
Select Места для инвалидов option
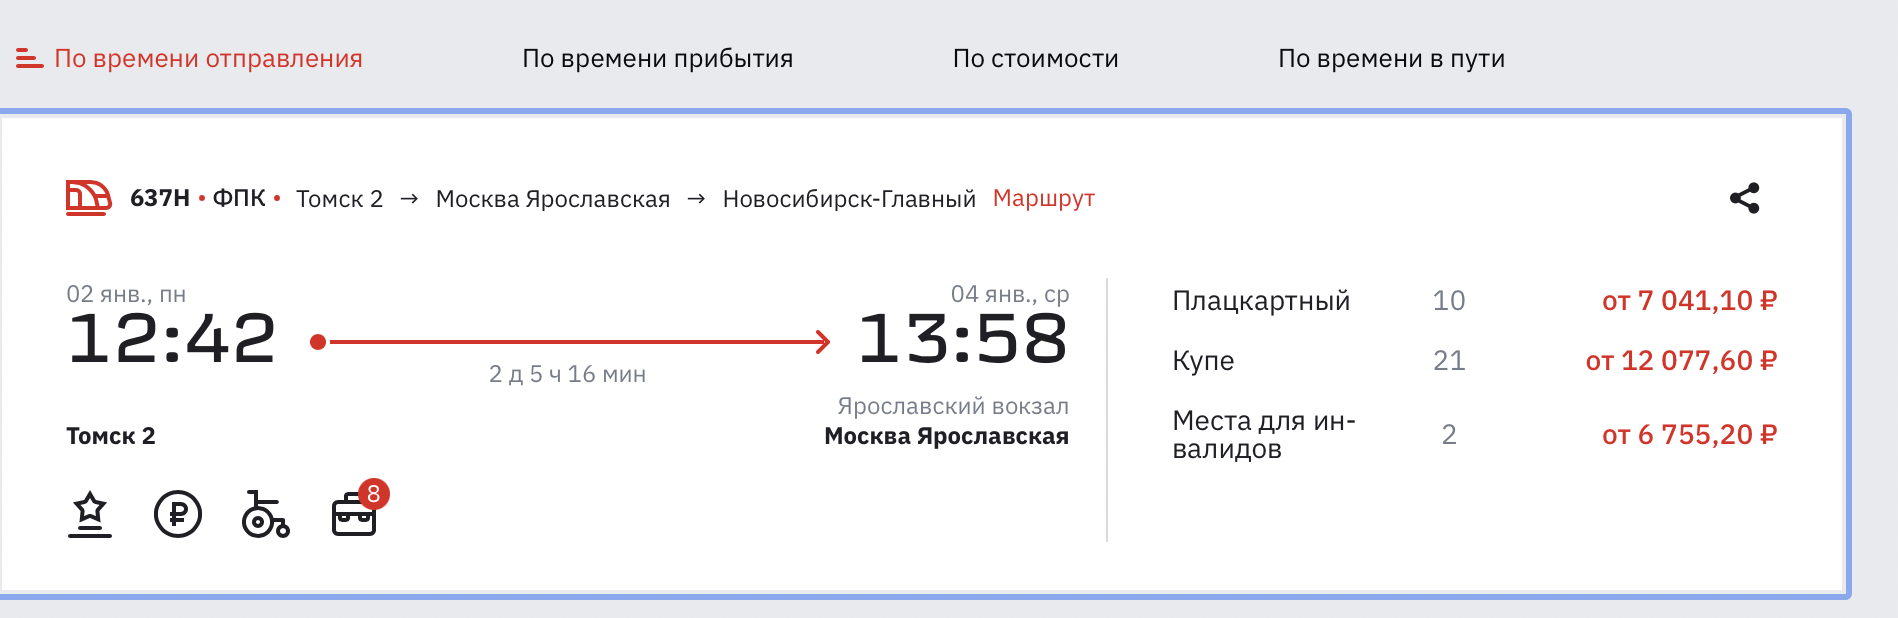(x=1474, y=434)
